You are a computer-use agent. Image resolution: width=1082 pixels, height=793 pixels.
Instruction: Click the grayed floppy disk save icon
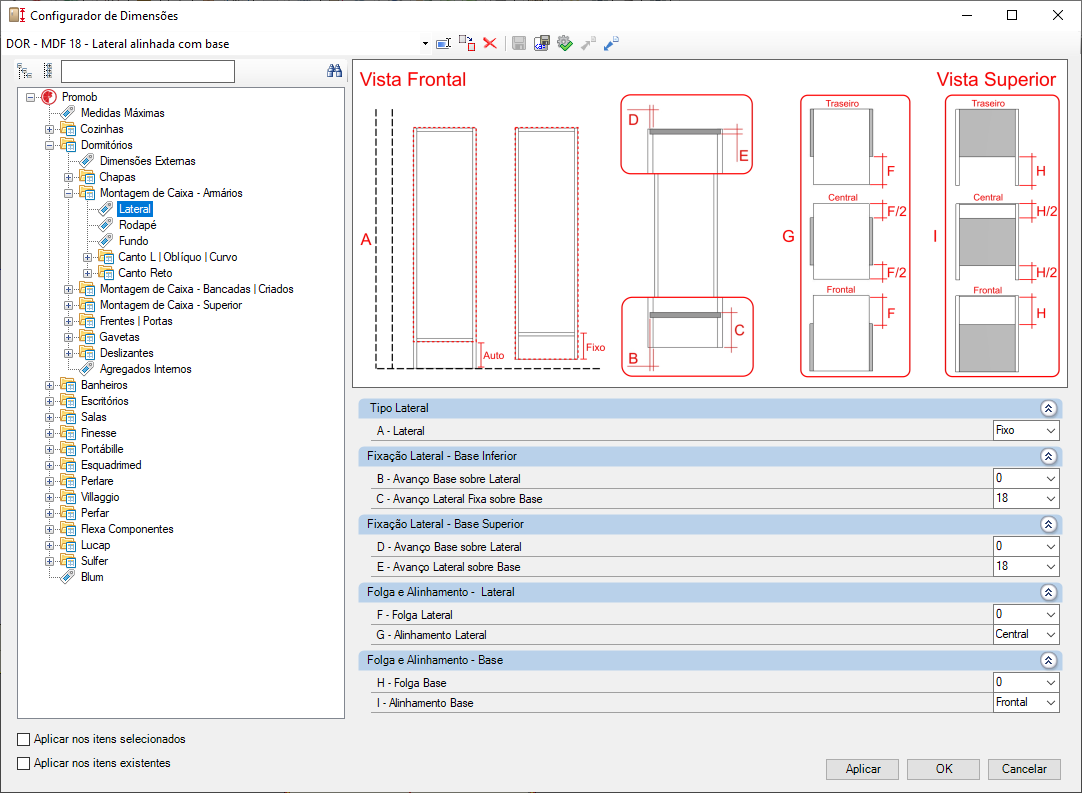pos(519,43)
